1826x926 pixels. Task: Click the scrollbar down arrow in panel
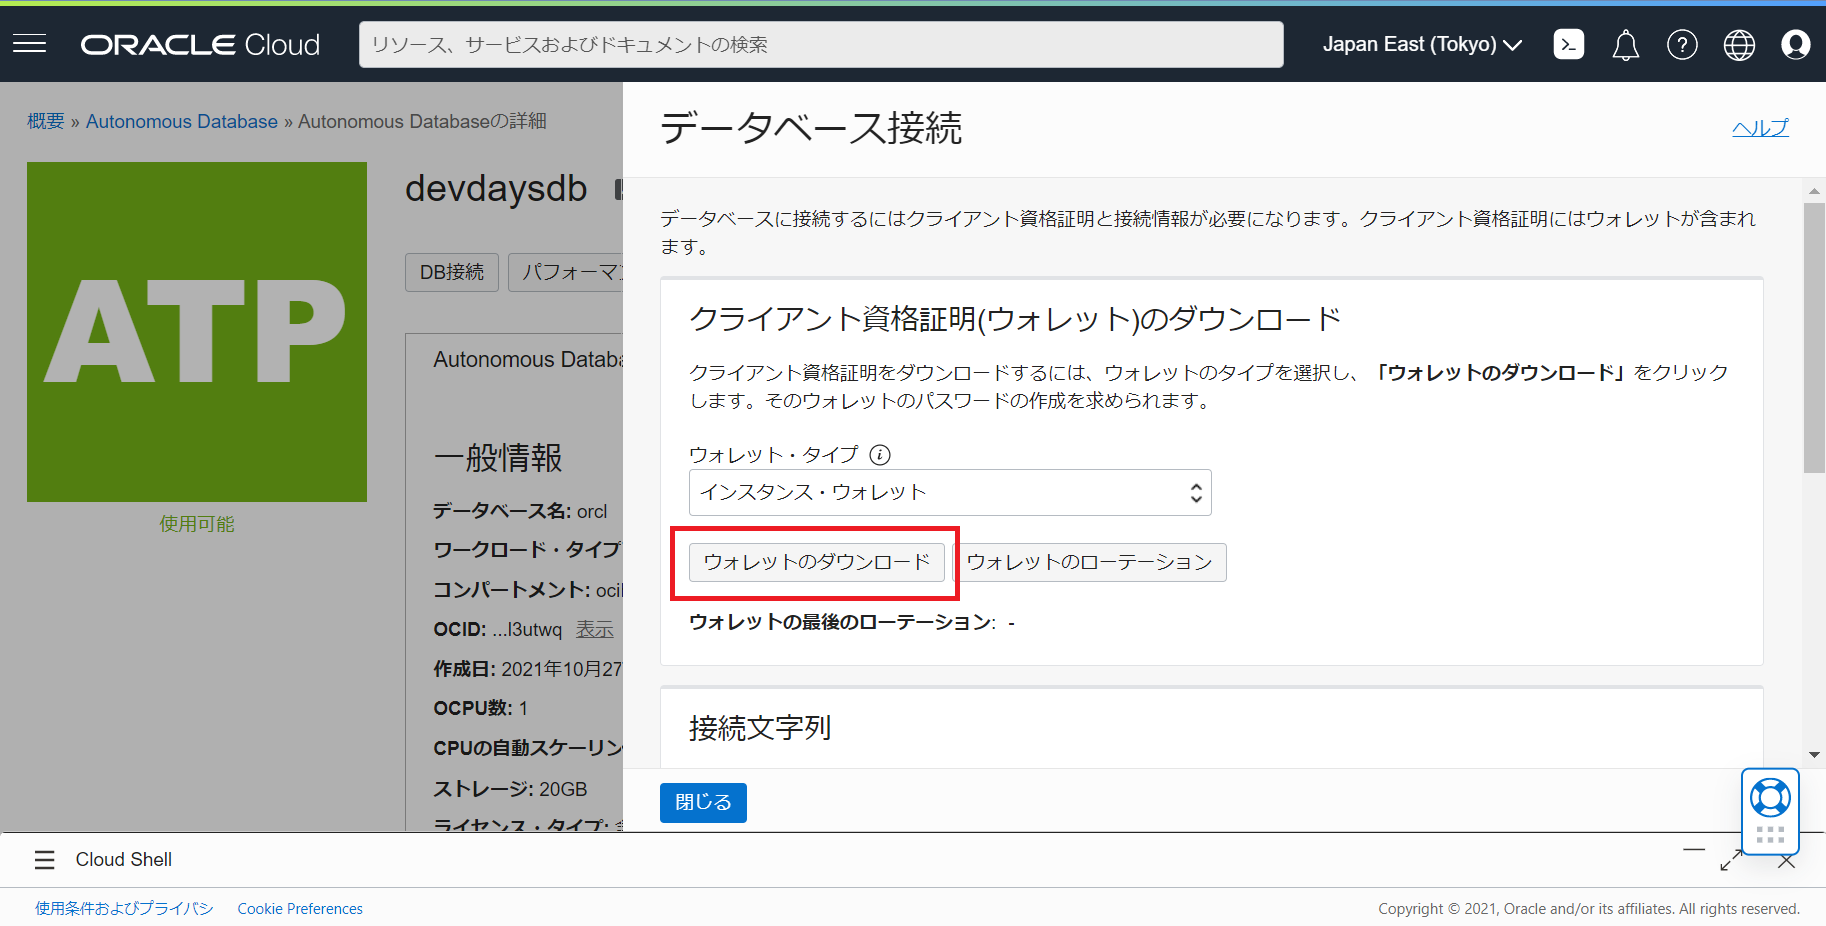pos(1814,755)
